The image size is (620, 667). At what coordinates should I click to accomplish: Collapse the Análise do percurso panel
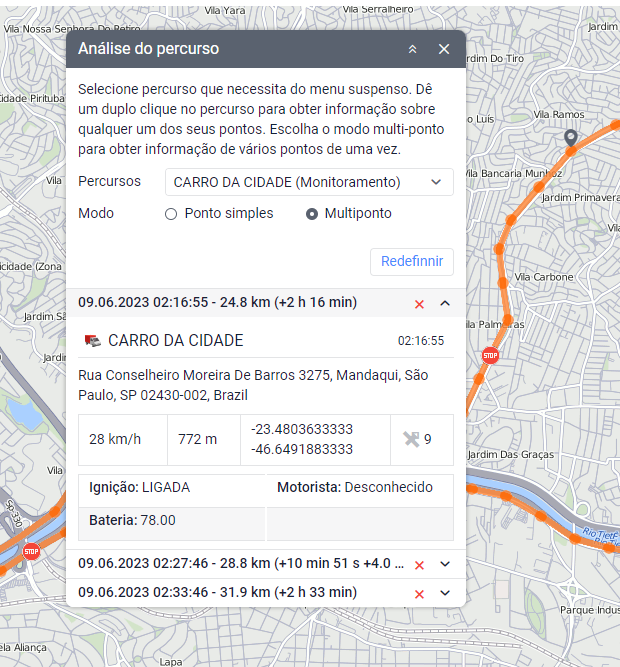(412, 49)
